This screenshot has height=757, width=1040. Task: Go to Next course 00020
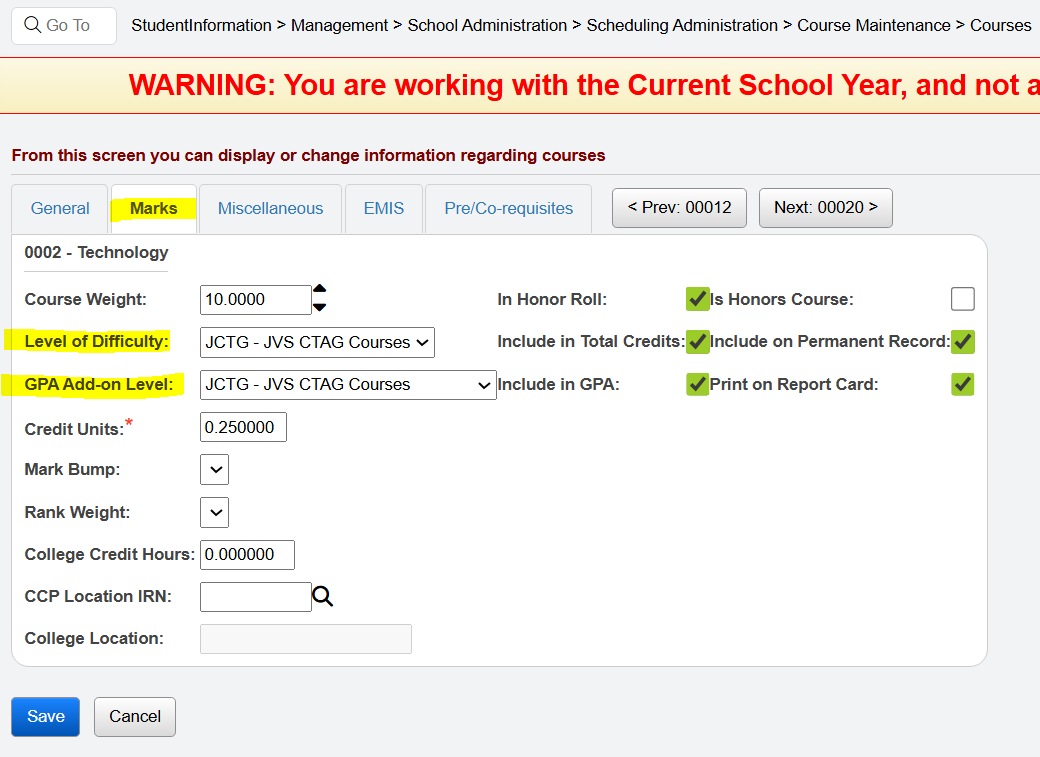click(825, 208)
